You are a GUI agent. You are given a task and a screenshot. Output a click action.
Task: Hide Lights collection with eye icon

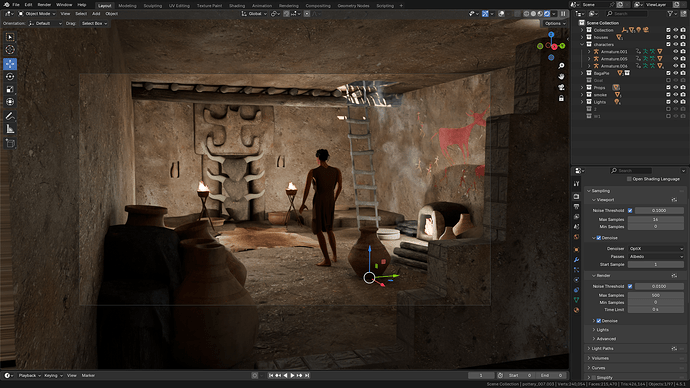coord(675,102)
